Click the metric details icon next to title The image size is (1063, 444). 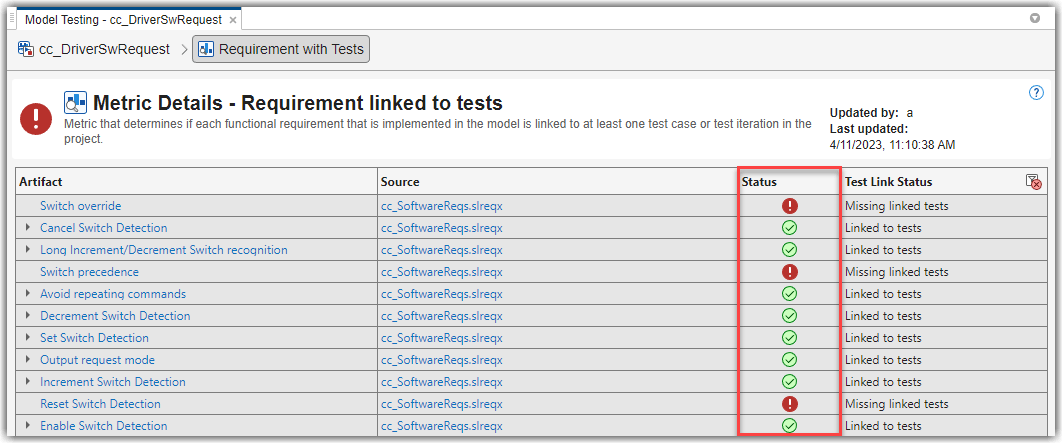tap(75, 103)
